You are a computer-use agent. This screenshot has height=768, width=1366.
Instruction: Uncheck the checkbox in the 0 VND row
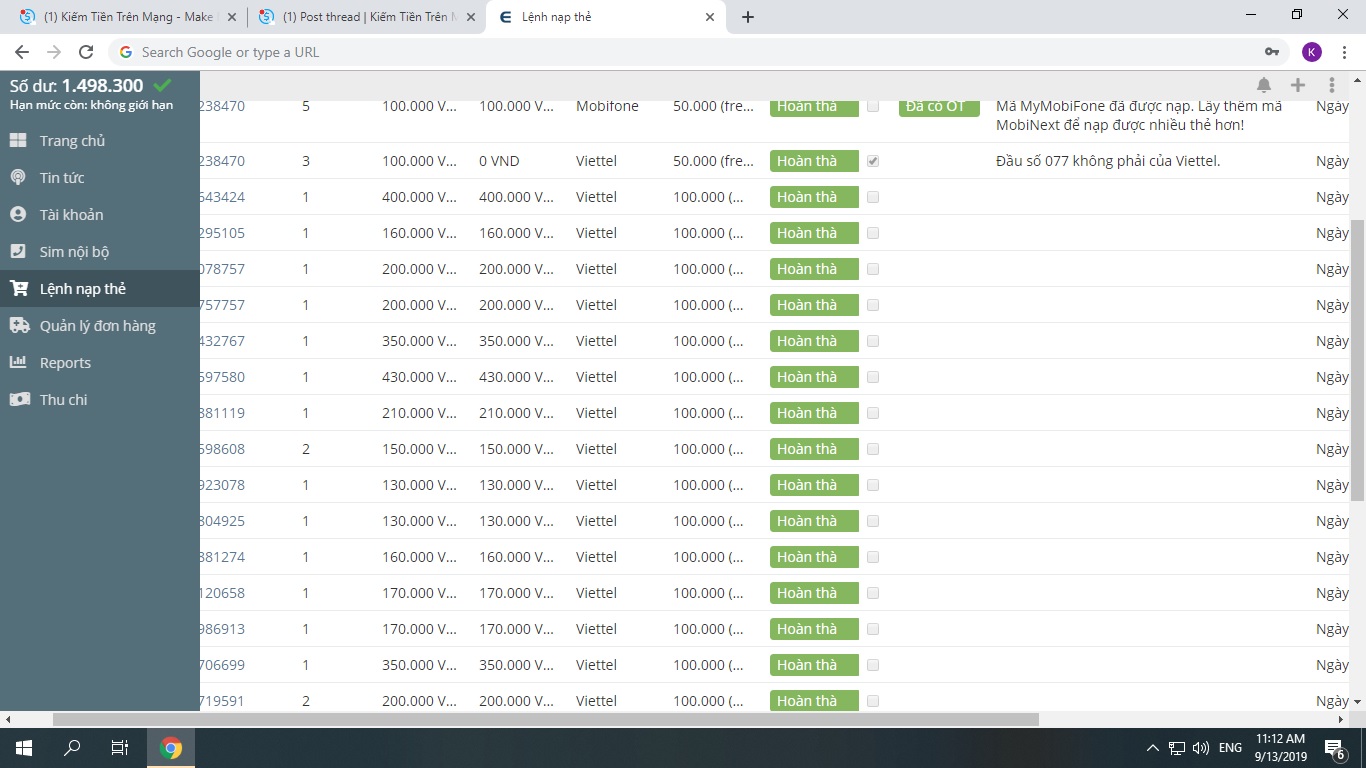click(x=873, y=161)
